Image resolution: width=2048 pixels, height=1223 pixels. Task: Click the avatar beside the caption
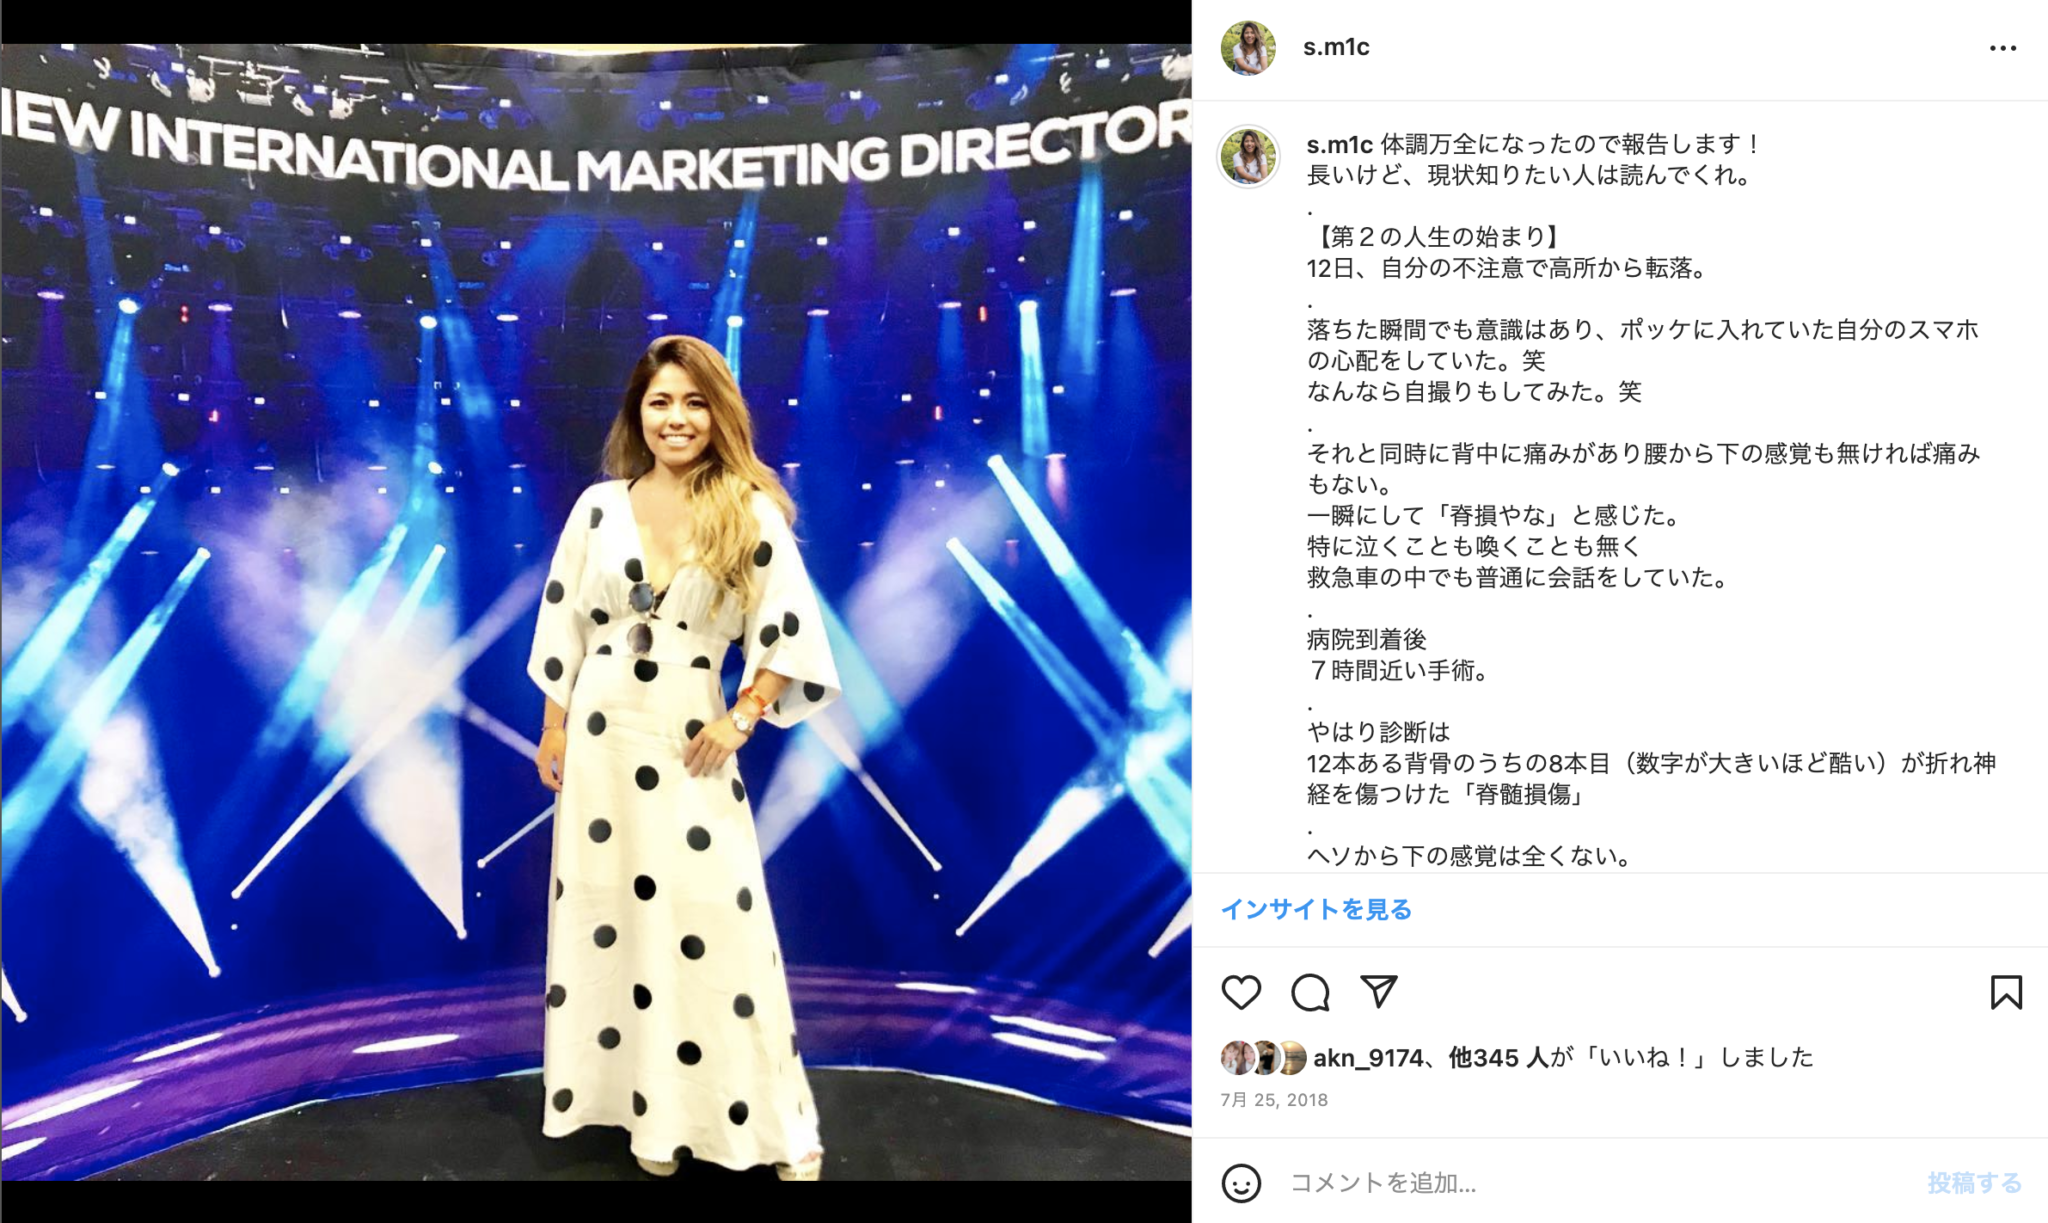pyautogui.click(x=1248, y=157)
